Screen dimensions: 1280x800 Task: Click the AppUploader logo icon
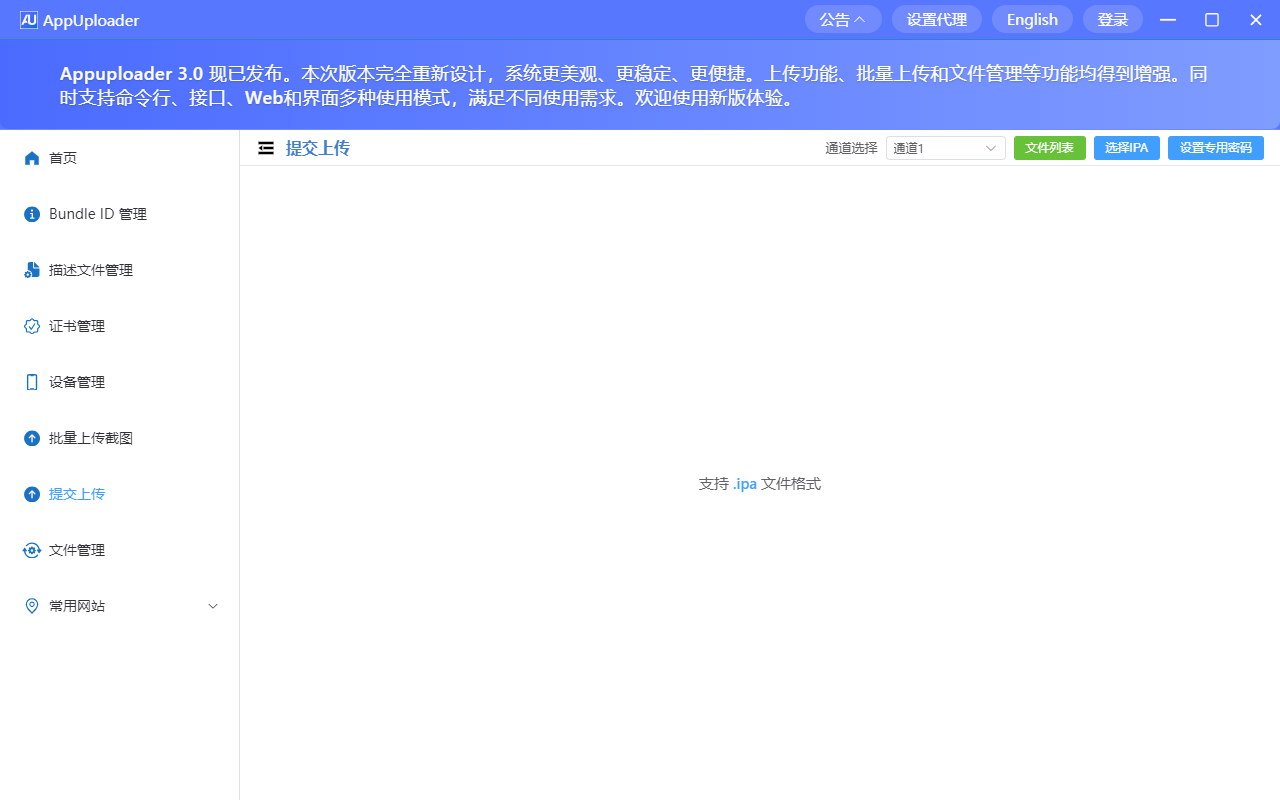click(x=26, y=19)
